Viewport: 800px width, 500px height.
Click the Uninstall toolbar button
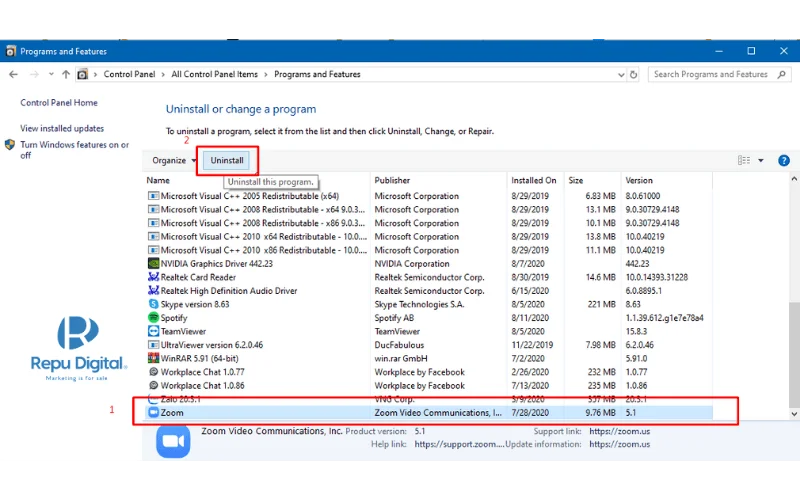(227, 160)
